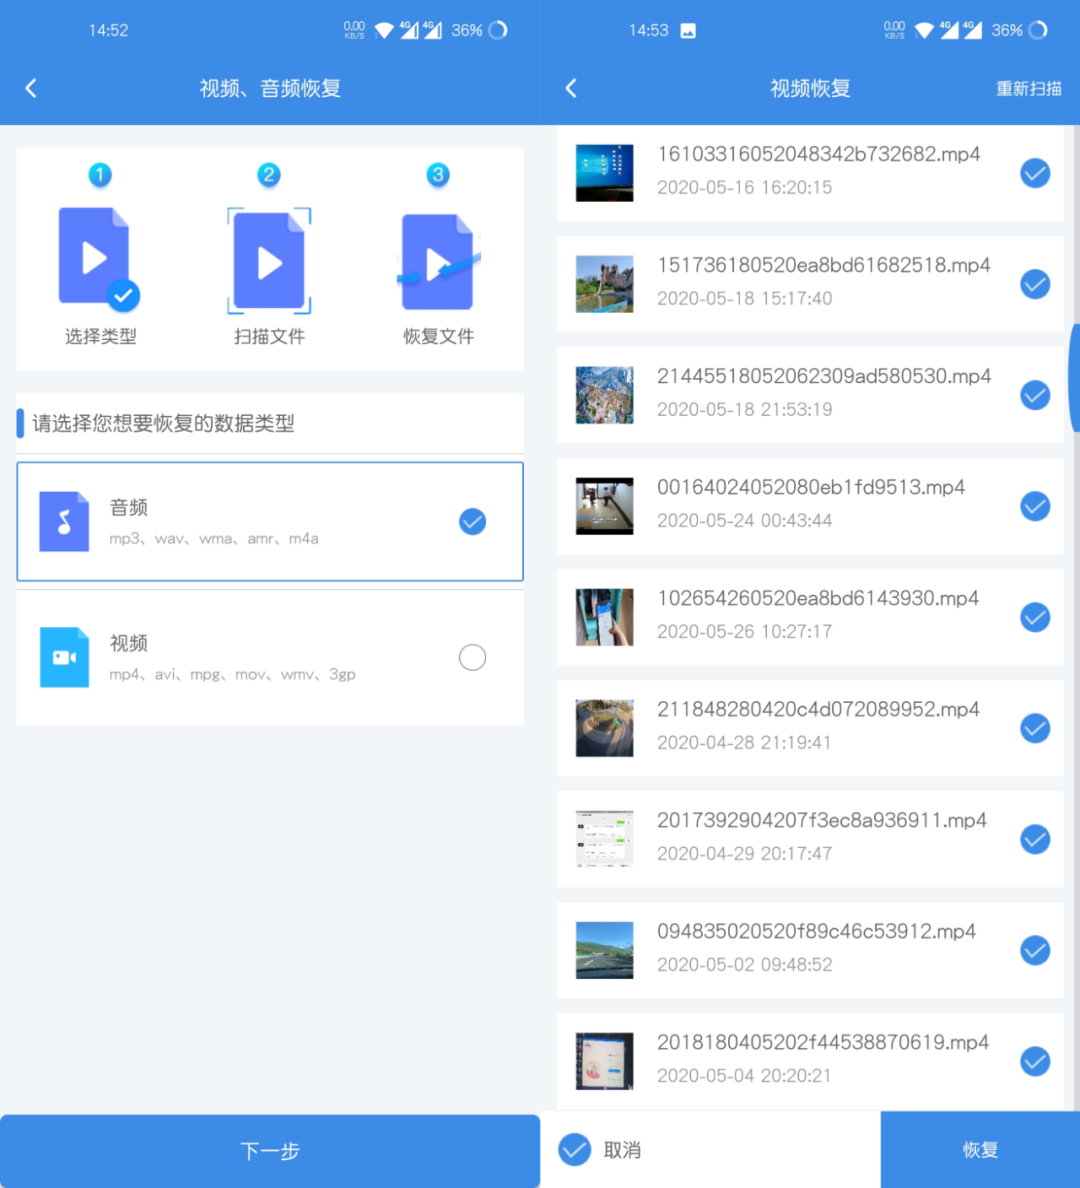
Task: Uncheck 21445518052062309ad580530.mp4
Action: [1035, 395]
